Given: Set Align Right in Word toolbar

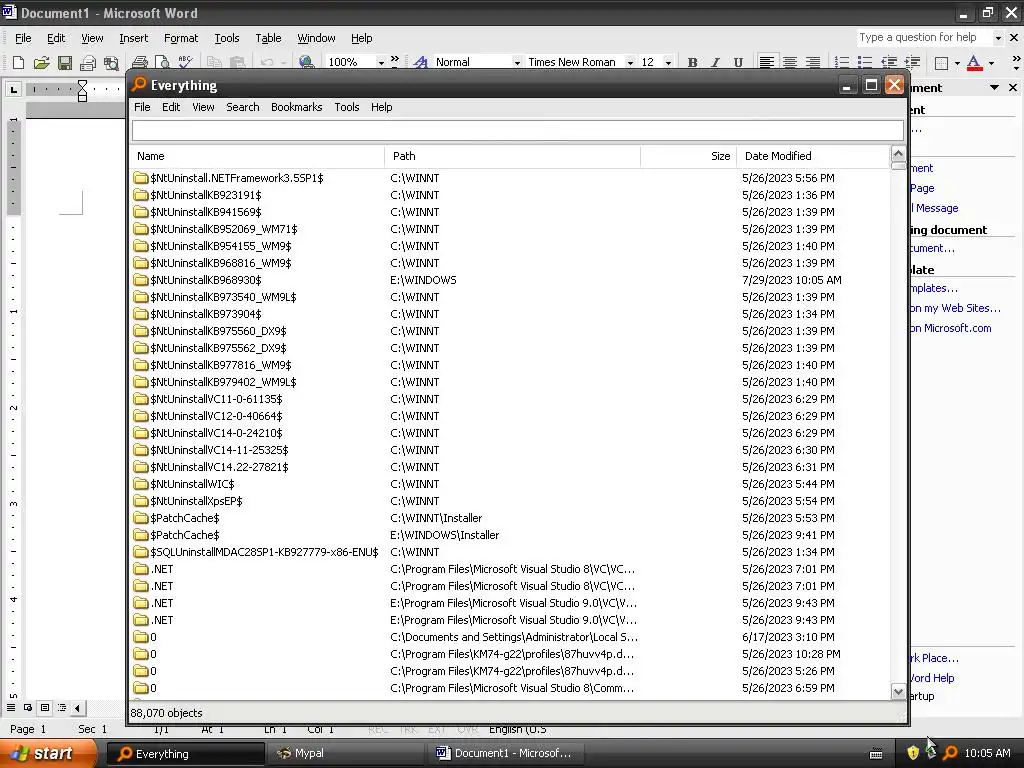Looking at the screenshot, I should (x=813, y=62).
